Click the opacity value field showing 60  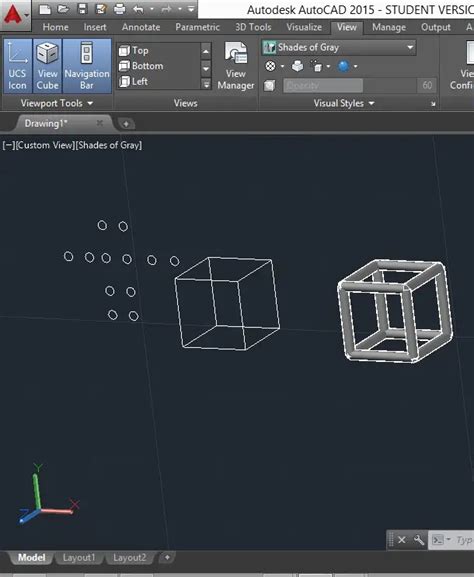(x=427, y=86)
